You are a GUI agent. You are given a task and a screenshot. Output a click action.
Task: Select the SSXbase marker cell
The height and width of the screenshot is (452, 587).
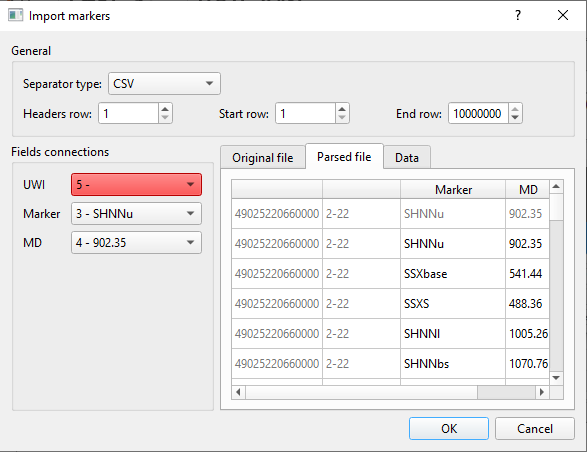point(453,274)
